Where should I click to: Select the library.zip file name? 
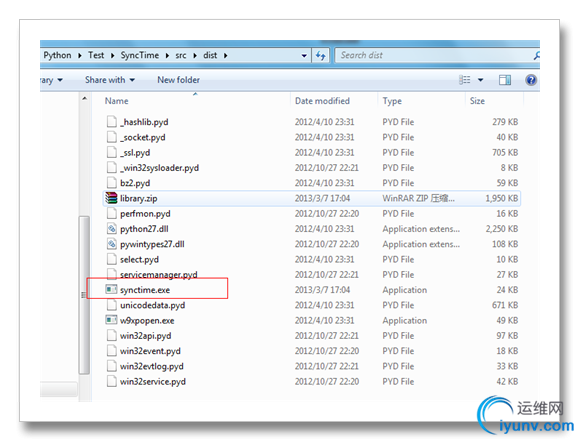tap(138, 199)
